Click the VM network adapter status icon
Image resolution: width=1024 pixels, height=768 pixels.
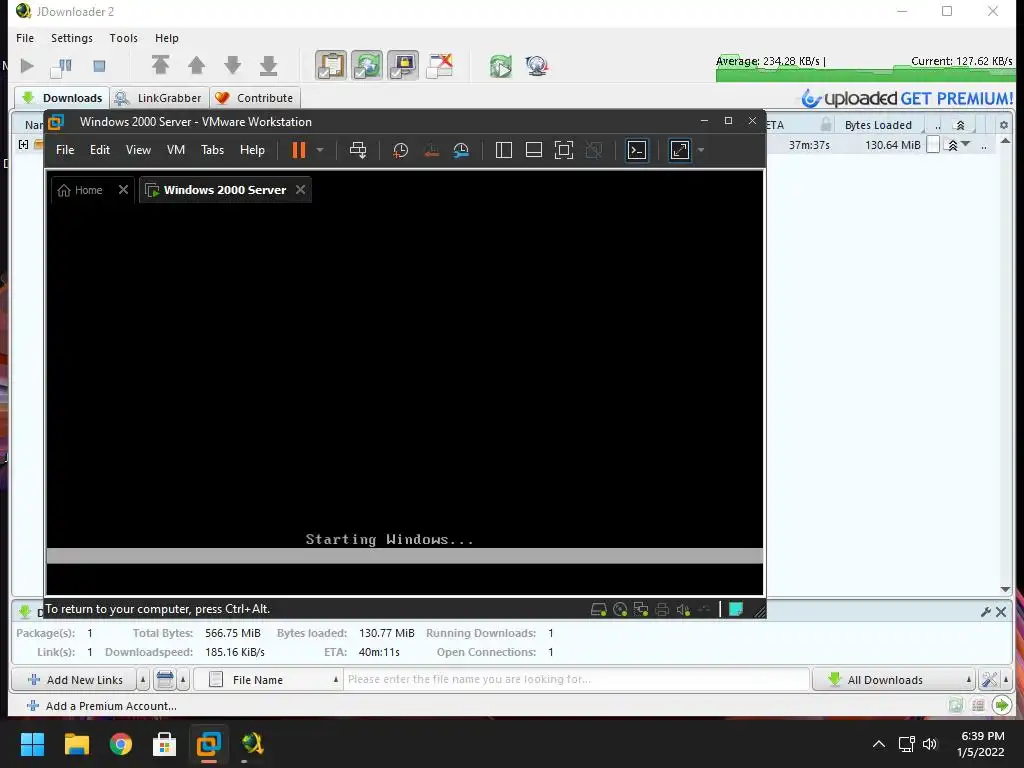pos(641,609)
